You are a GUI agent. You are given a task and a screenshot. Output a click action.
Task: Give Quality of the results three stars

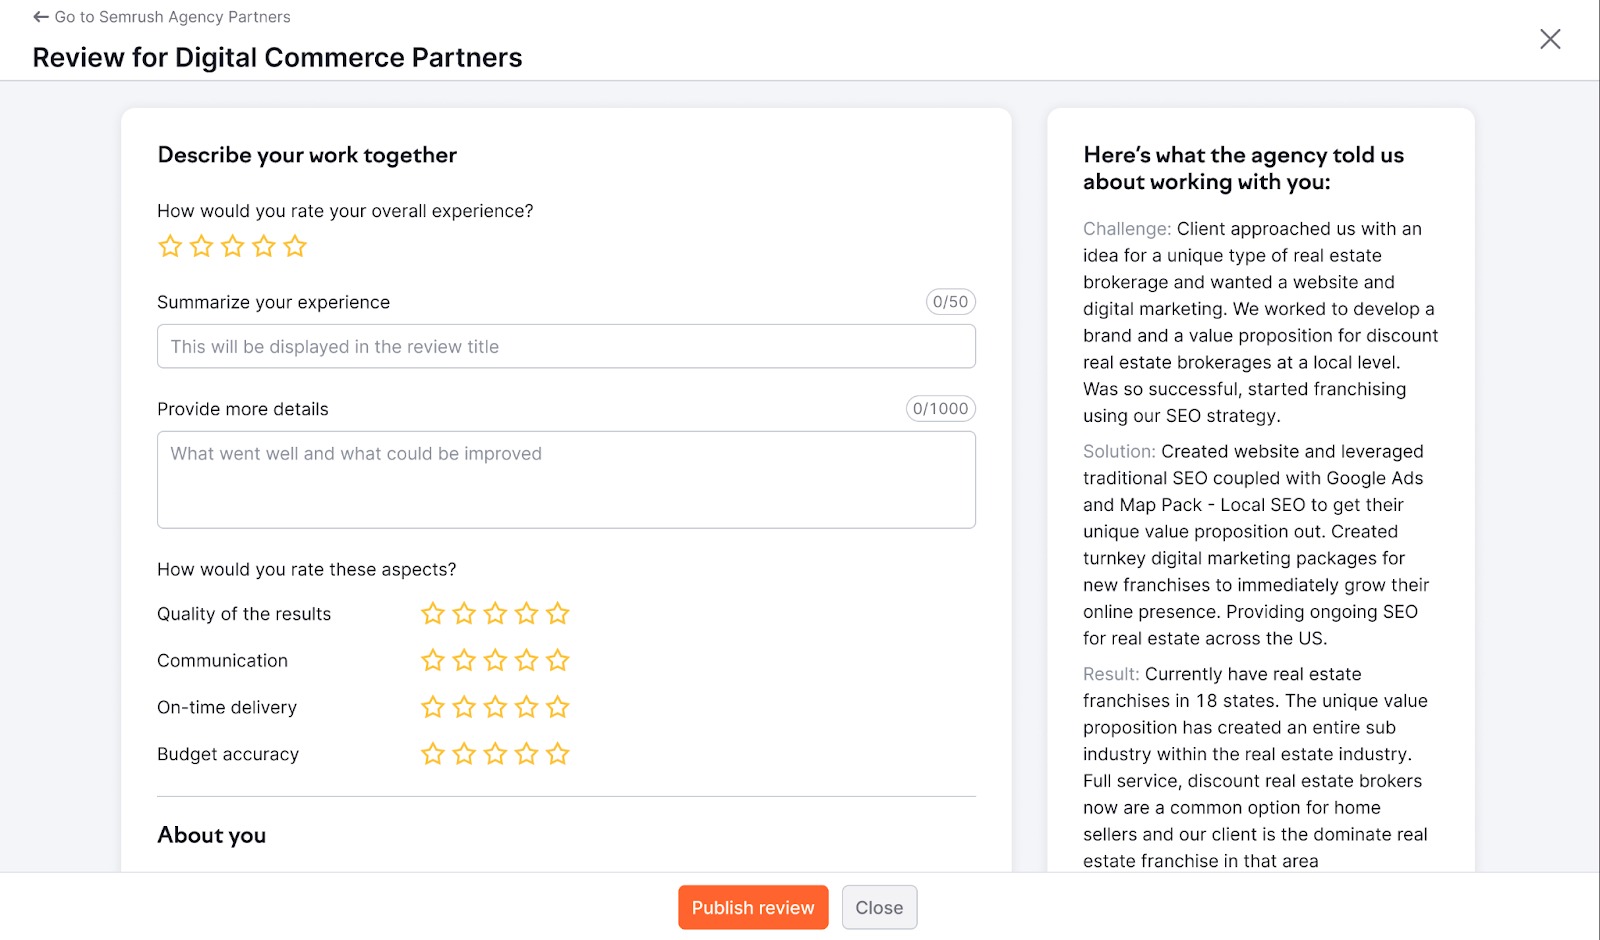[494, 613]
